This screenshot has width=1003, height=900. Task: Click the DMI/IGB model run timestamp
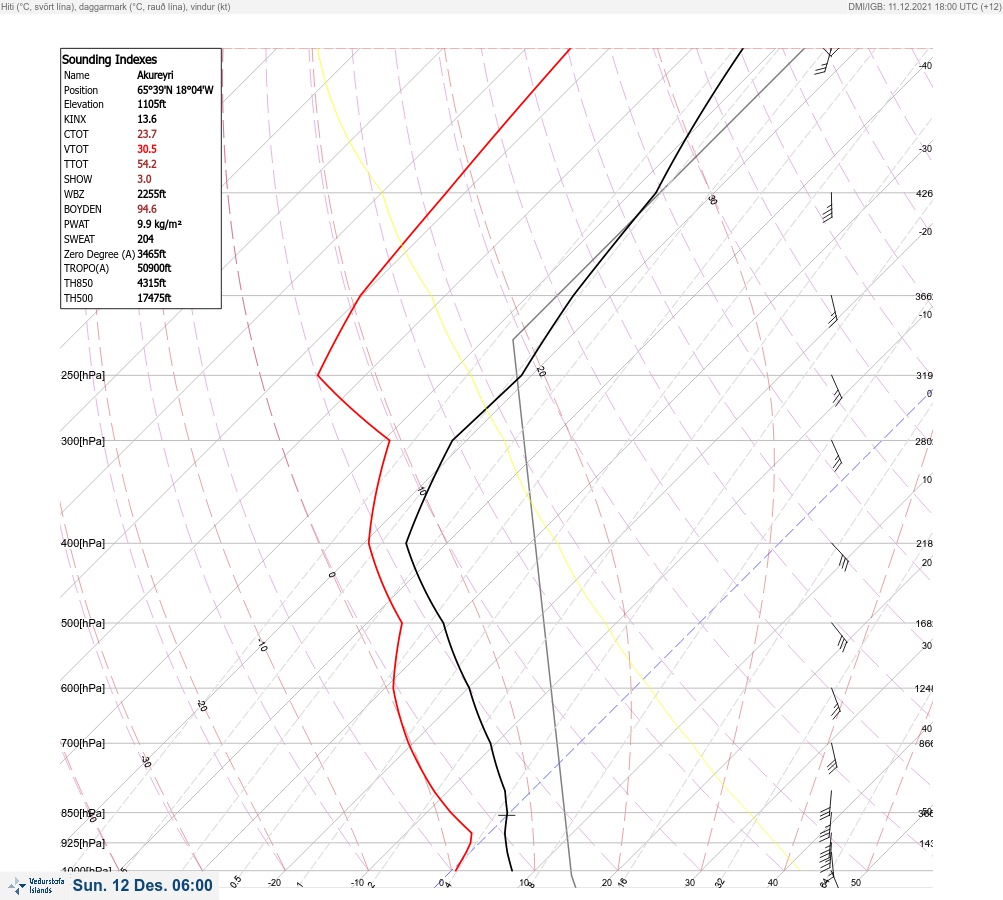point(924,6)
